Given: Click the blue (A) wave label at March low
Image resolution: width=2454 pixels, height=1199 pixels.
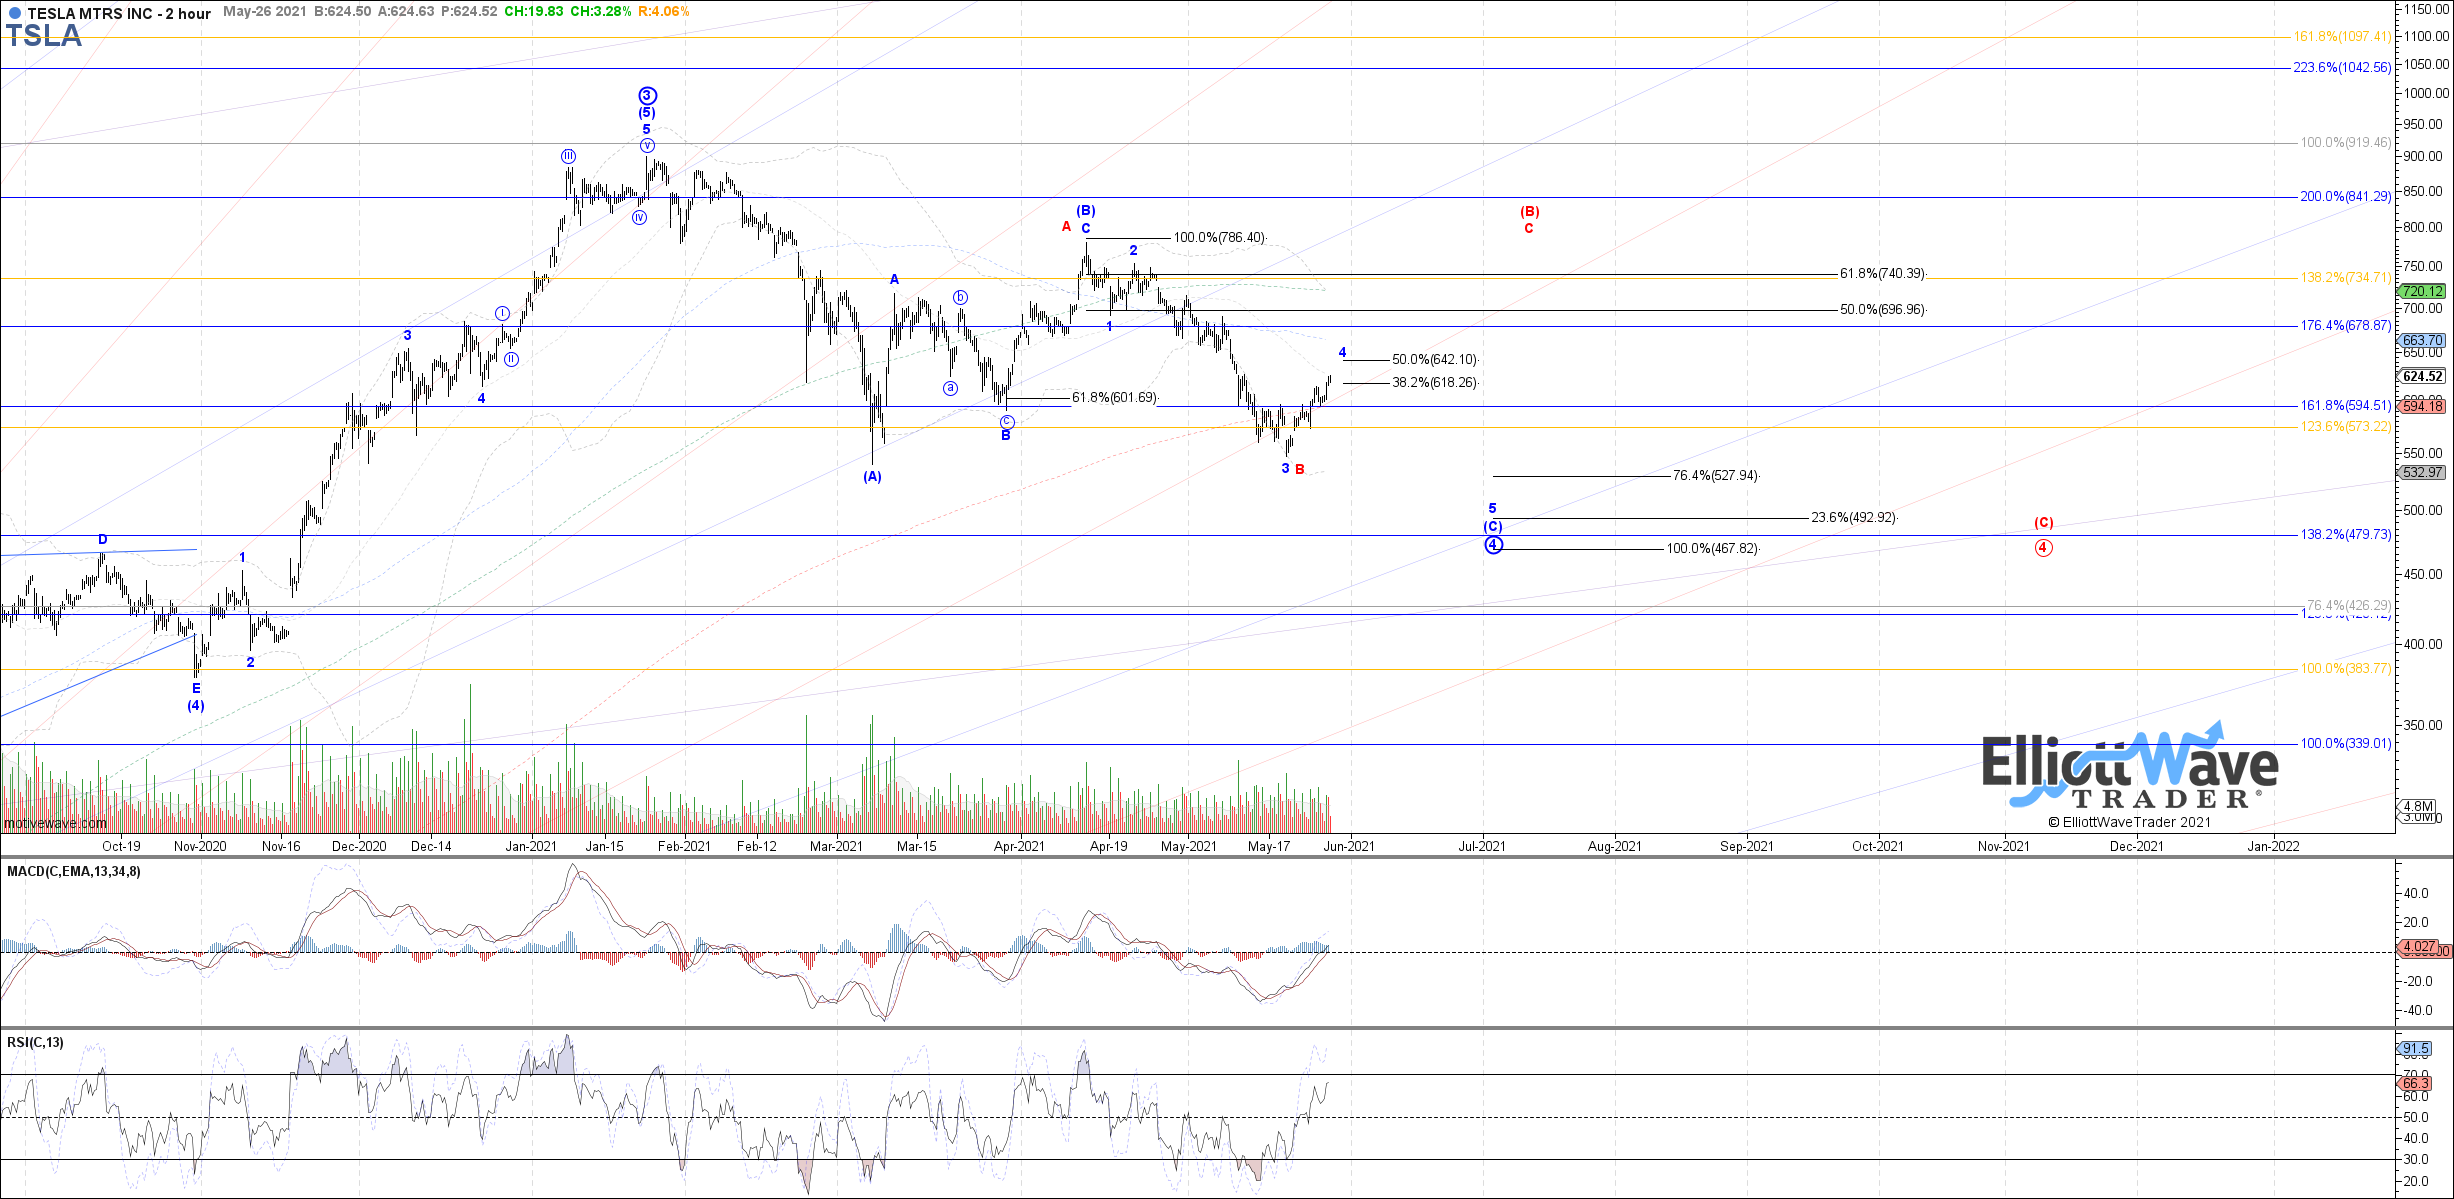Looking at the screenshot, I should pos(873,477).
